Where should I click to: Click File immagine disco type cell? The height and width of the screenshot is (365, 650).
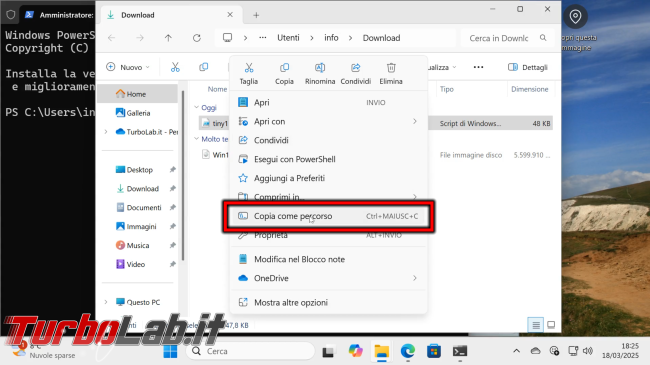[471, 155]
